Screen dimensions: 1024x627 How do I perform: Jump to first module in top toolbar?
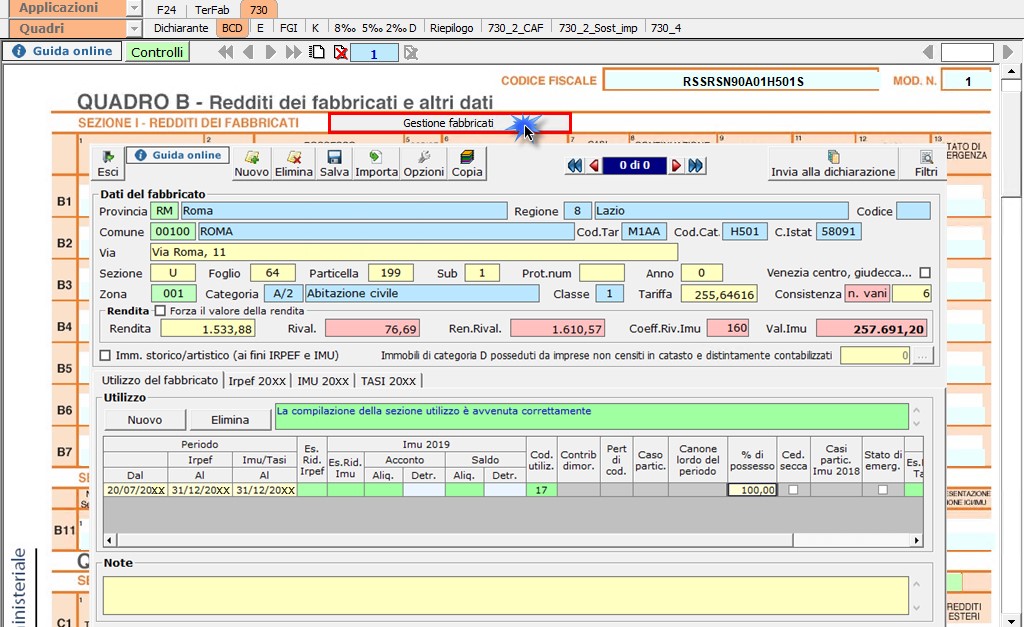225,52
